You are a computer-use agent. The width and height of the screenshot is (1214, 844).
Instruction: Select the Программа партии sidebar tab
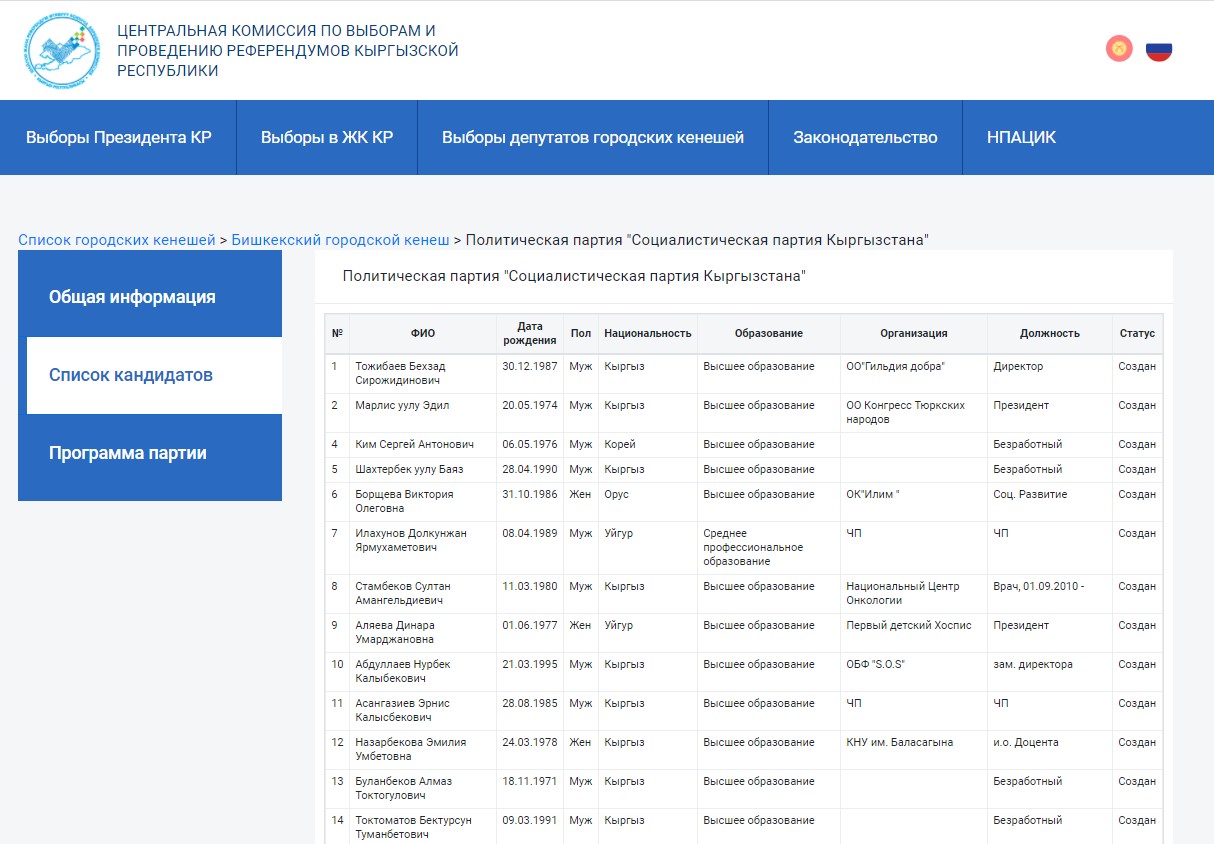point(128,453)
